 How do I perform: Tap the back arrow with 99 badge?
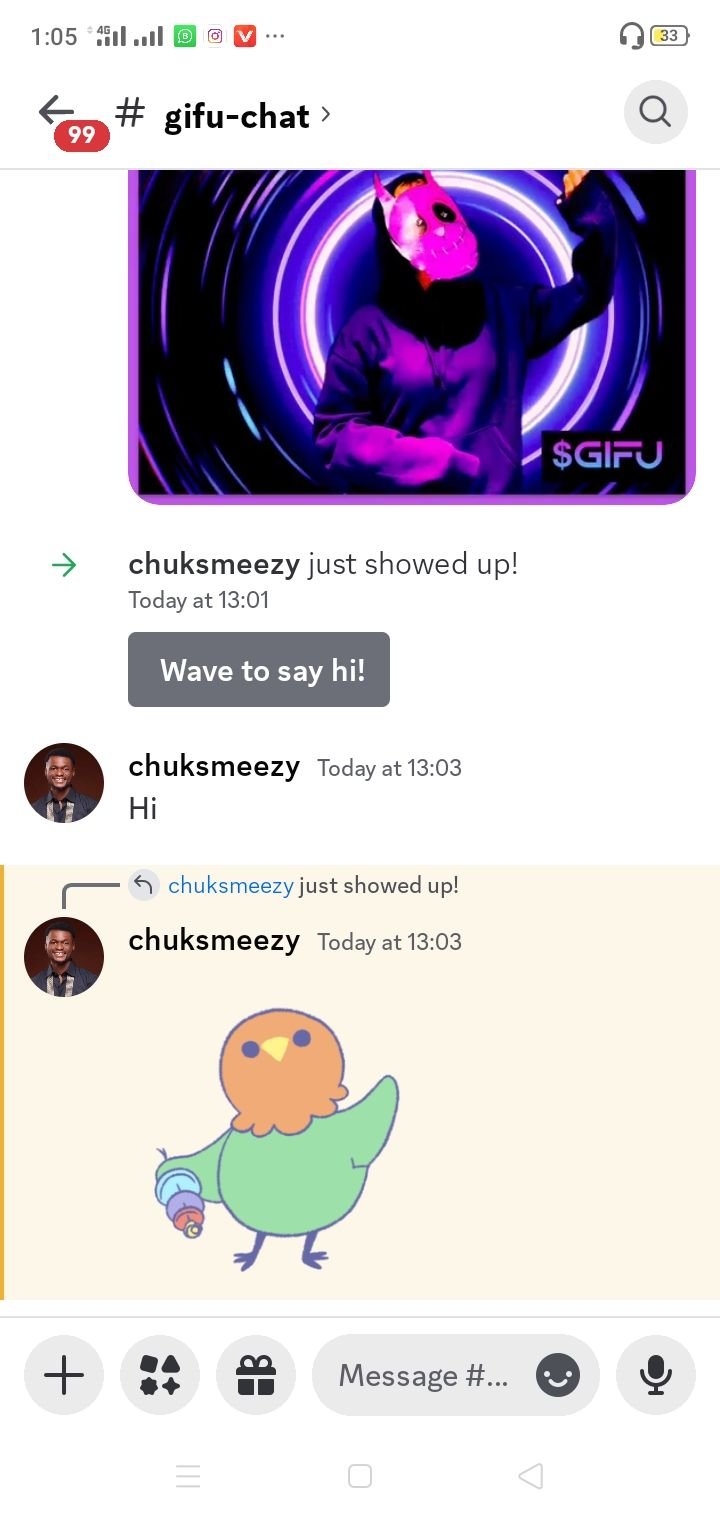click(70, 119)
